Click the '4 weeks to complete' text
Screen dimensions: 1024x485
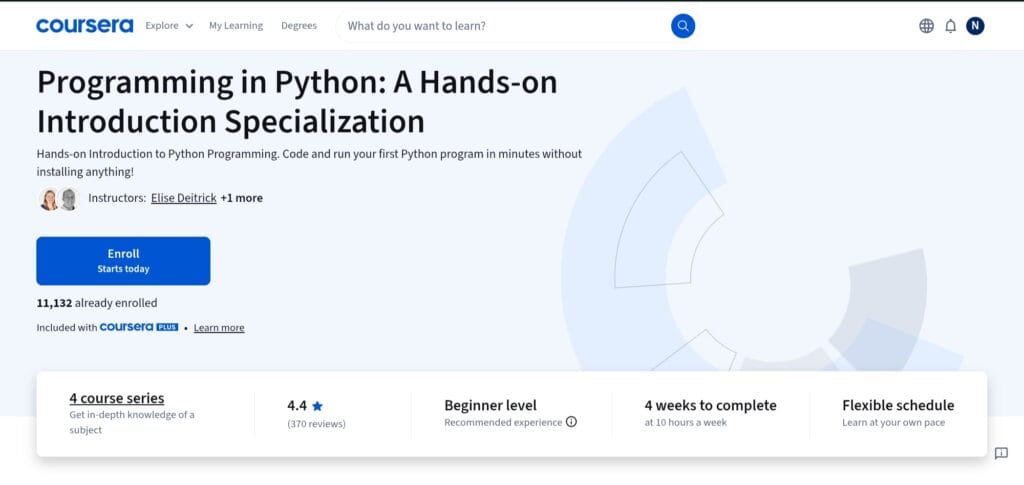pos(711,405)
